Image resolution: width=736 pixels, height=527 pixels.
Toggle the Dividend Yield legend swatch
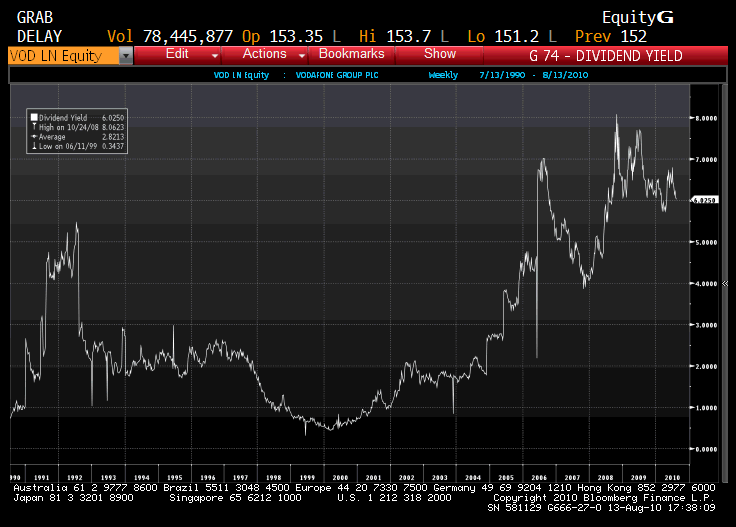pos(34,117)
